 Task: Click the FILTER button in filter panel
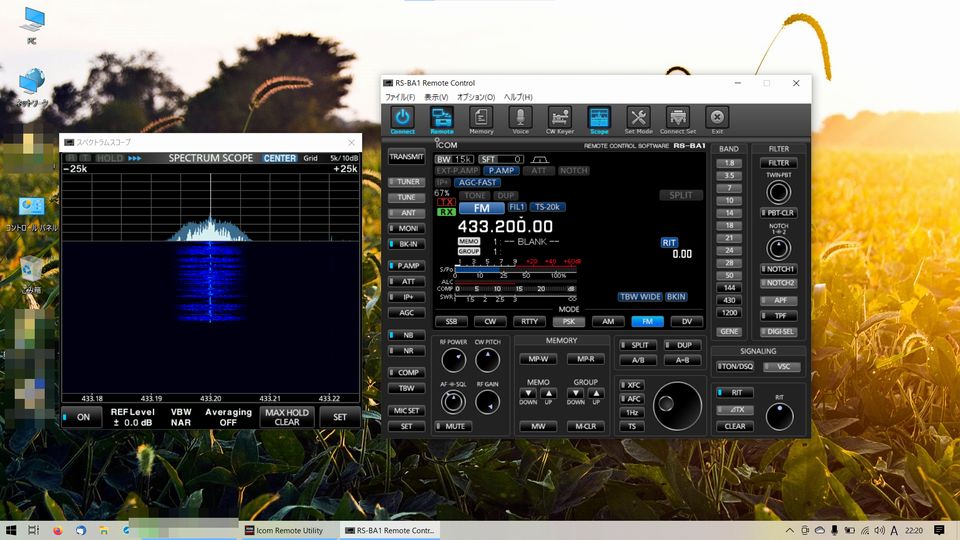[778, 163]
